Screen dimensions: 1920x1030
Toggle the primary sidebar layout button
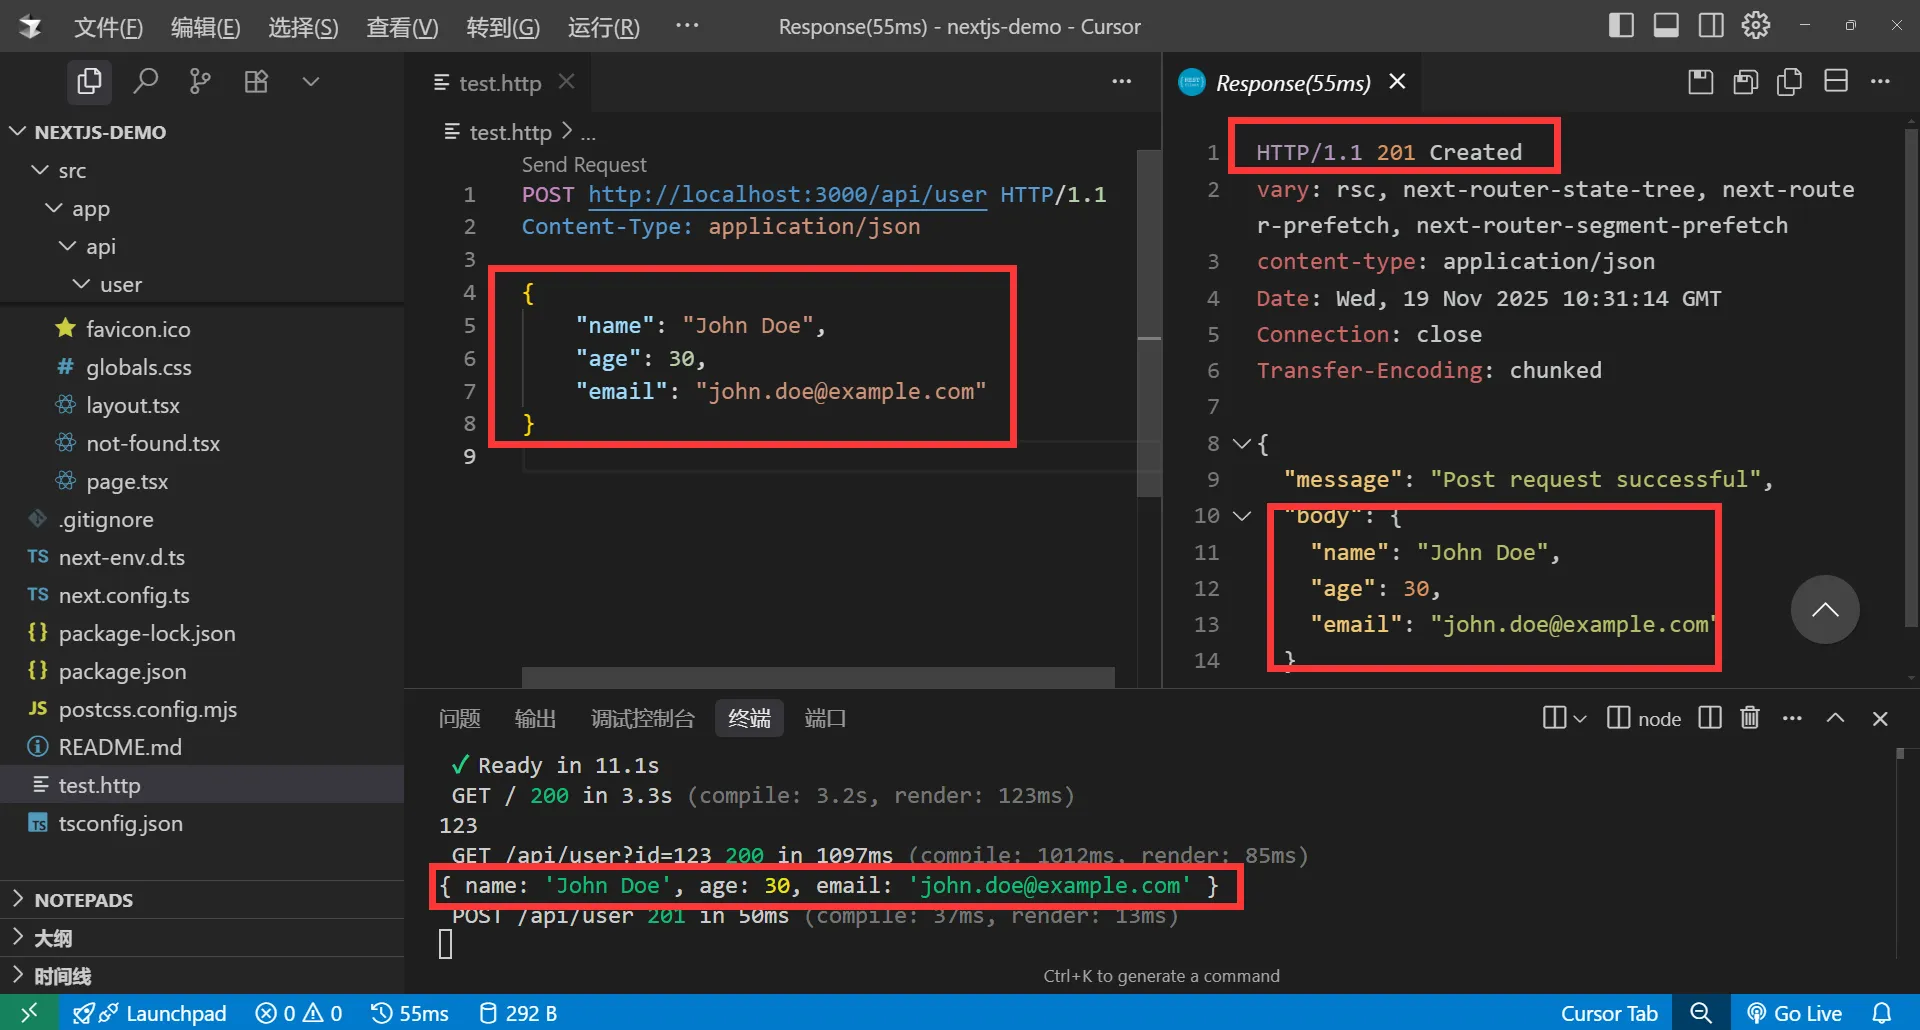pos(1621,26)
